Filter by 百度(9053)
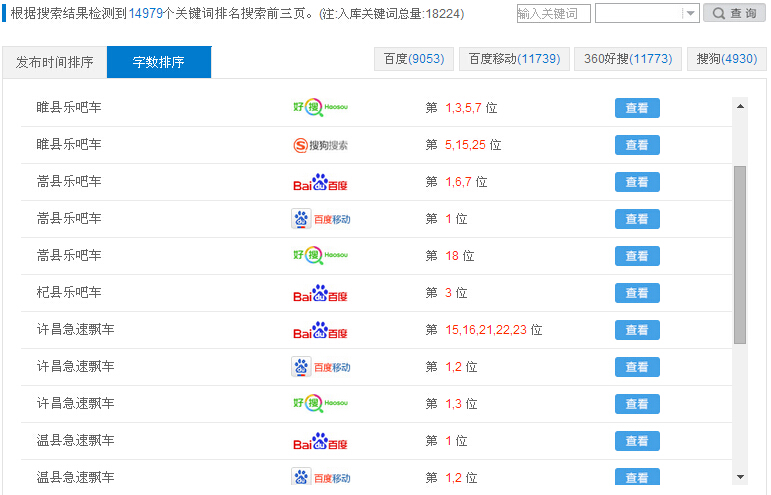Image resolution: width=771 pixels, height=495 pixels. coord(414,59)
